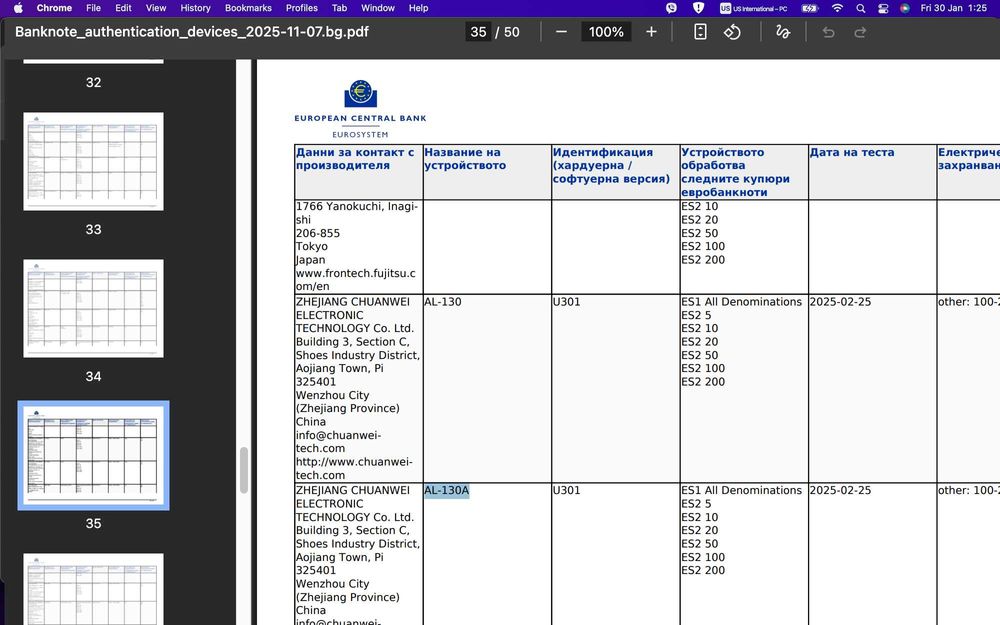The width and height of the screenshot is (1000, 625).
Task: Open Spotlight search
Action: pos(860,8)
